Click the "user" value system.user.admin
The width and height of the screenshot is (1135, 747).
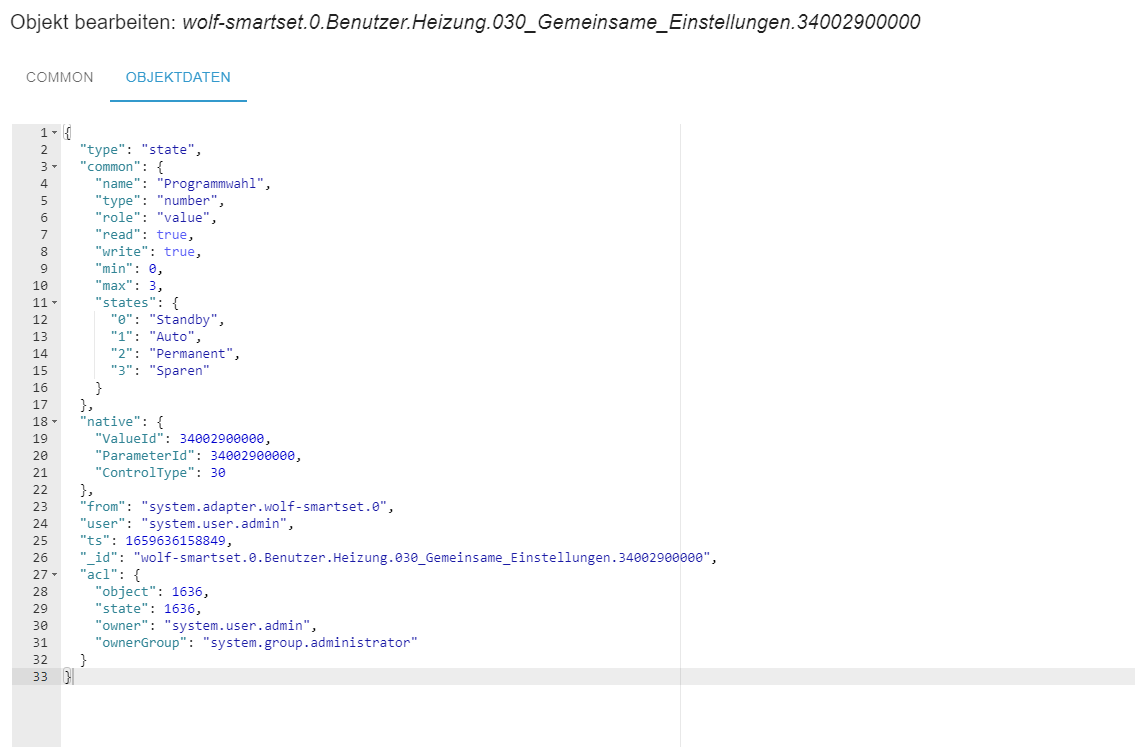(x=214, y=524)
